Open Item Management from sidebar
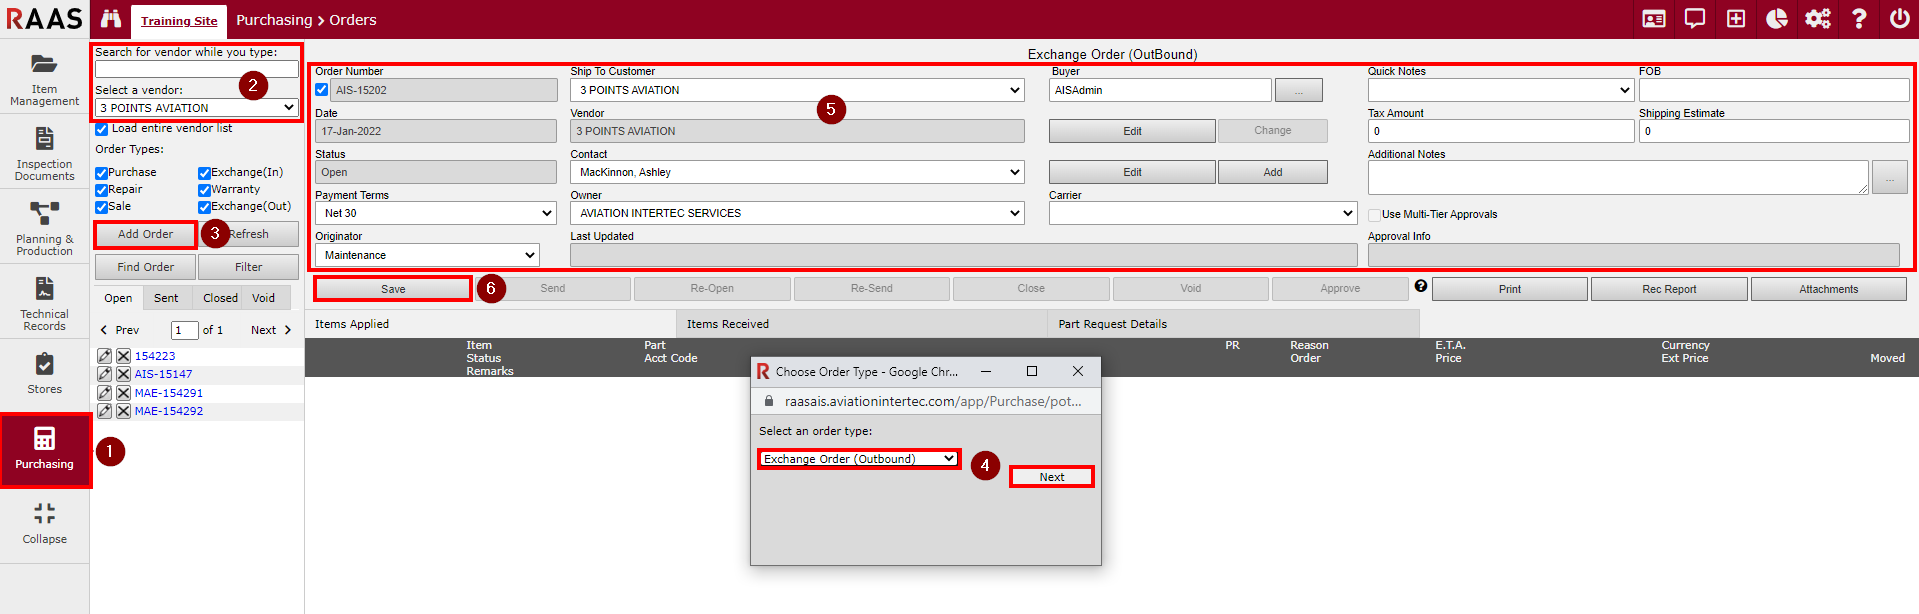 [44, 78]
